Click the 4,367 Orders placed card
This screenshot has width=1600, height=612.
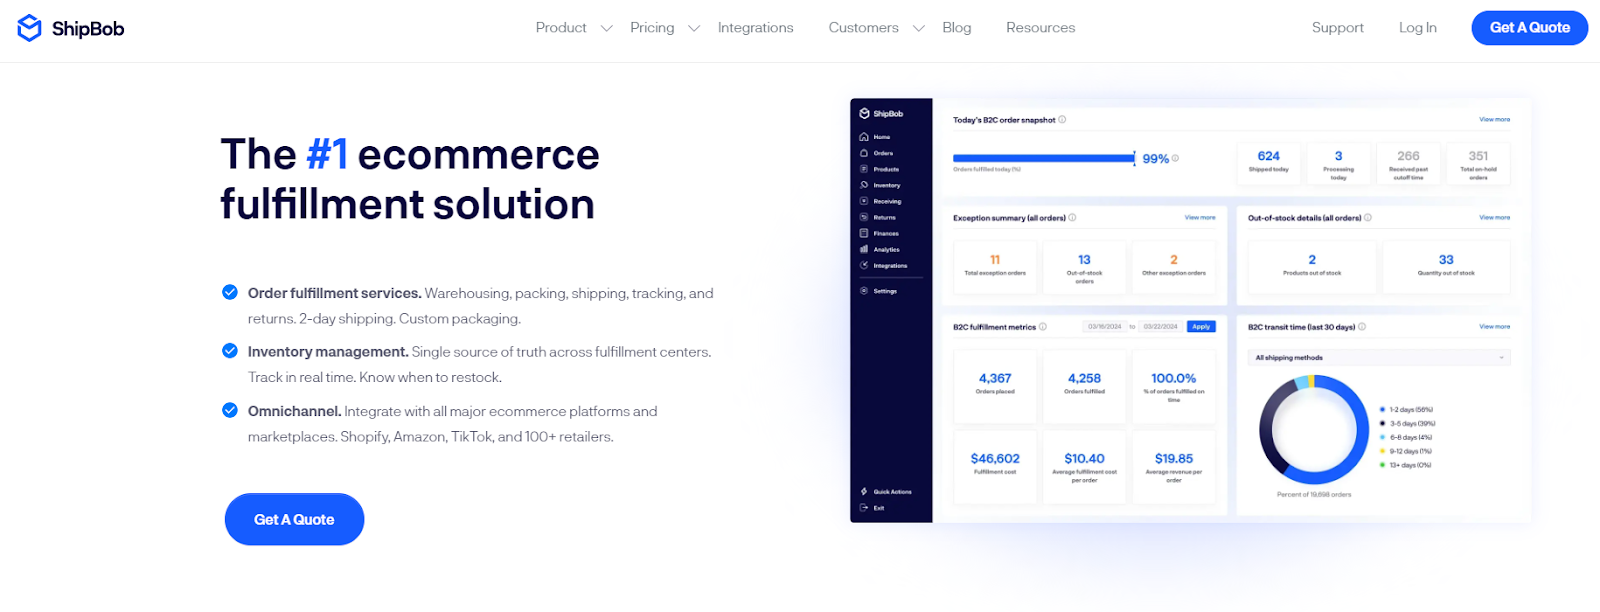pos(995,387)
